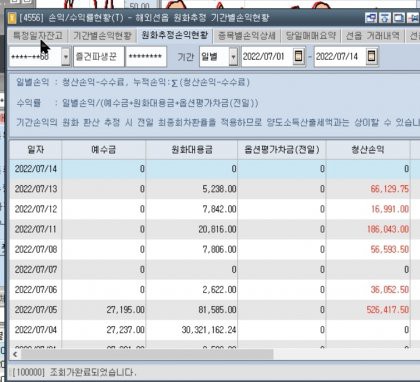Click the 원화대용금 column header
Image resolution: width=420 pixels, height=382 pixels.
point(192,150)
